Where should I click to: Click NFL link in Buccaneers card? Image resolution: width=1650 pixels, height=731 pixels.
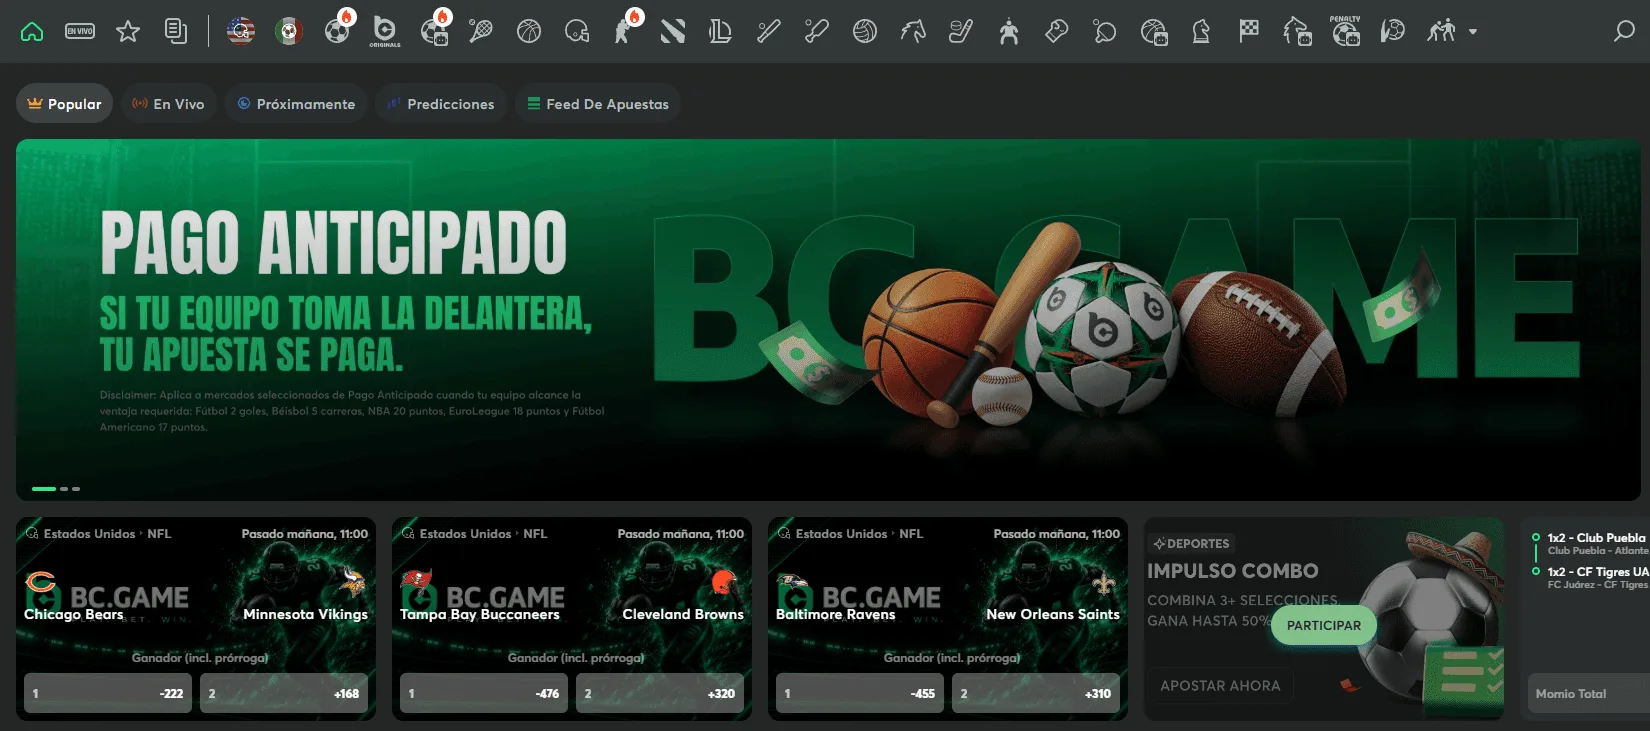(535, 534)
